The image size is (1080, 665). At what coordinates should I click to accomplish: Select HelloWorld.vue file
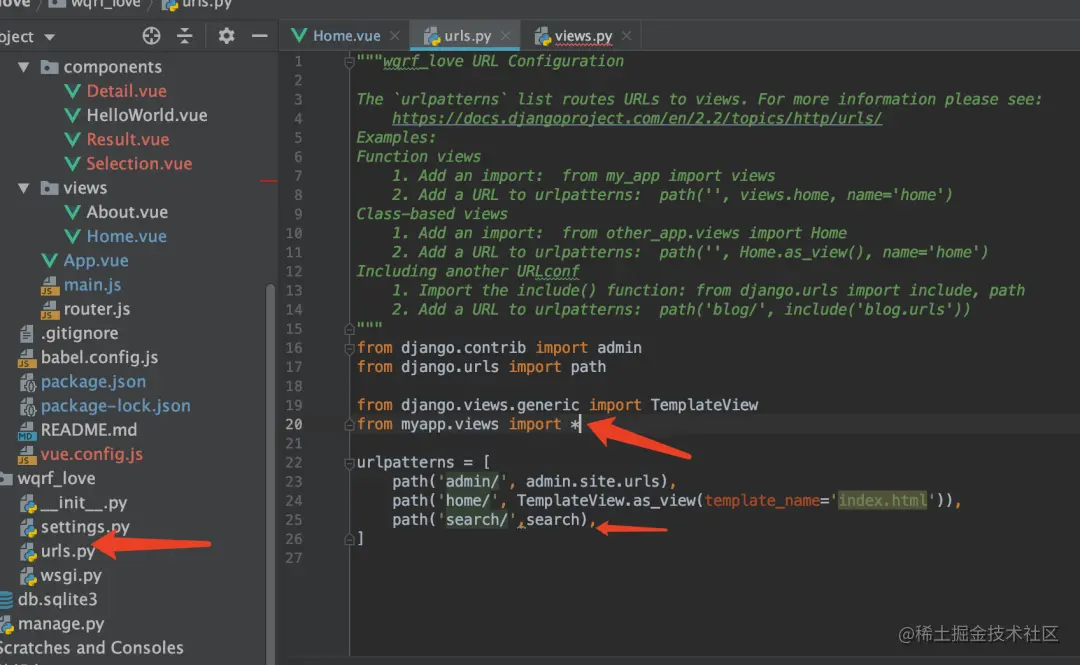pos(147,115)
